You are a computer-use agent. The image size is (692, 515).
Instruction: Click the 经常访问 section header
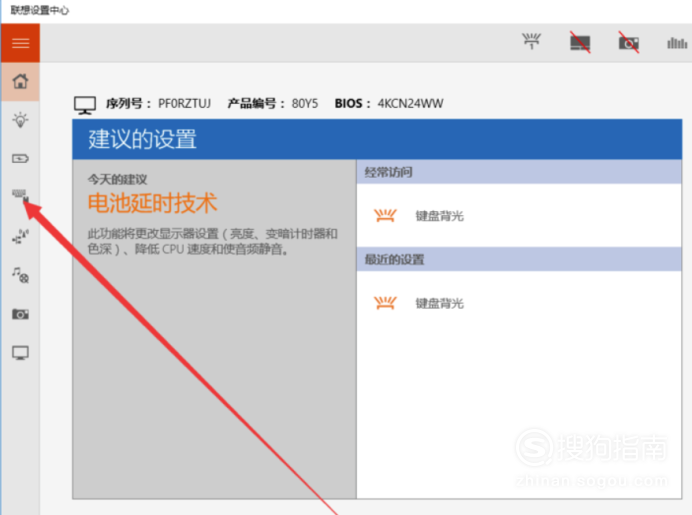[x=519, y=172]
